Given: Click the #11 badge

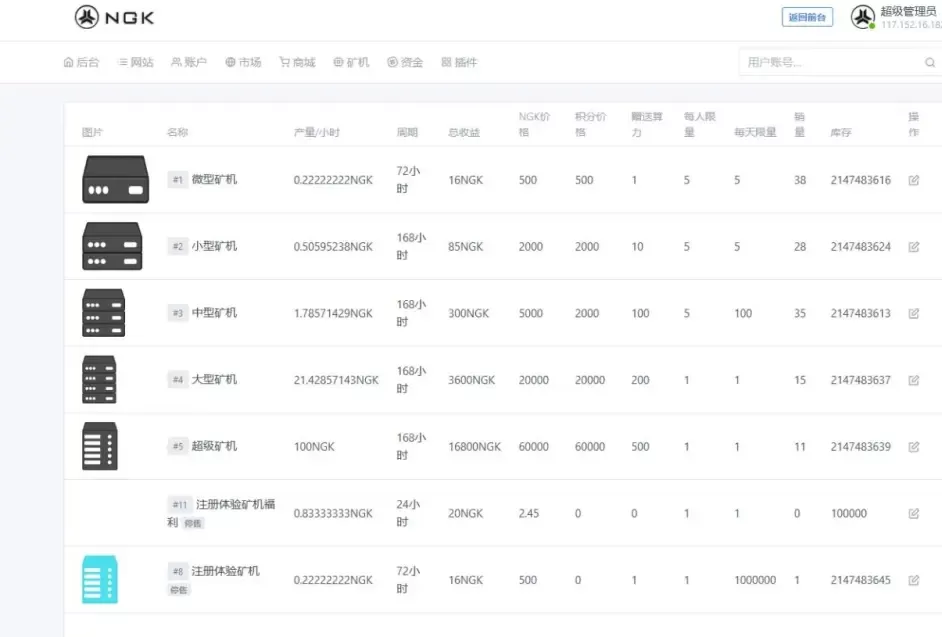Looking at the screenshot, I should coord(180,504).
